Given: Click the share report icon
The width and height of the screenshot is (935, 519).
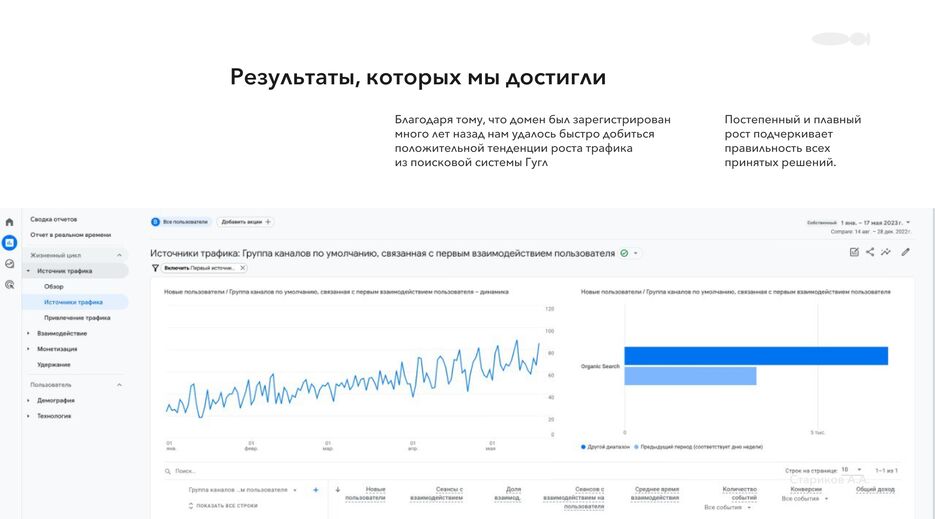Looking at the screenshot, I should pos(870,252).
